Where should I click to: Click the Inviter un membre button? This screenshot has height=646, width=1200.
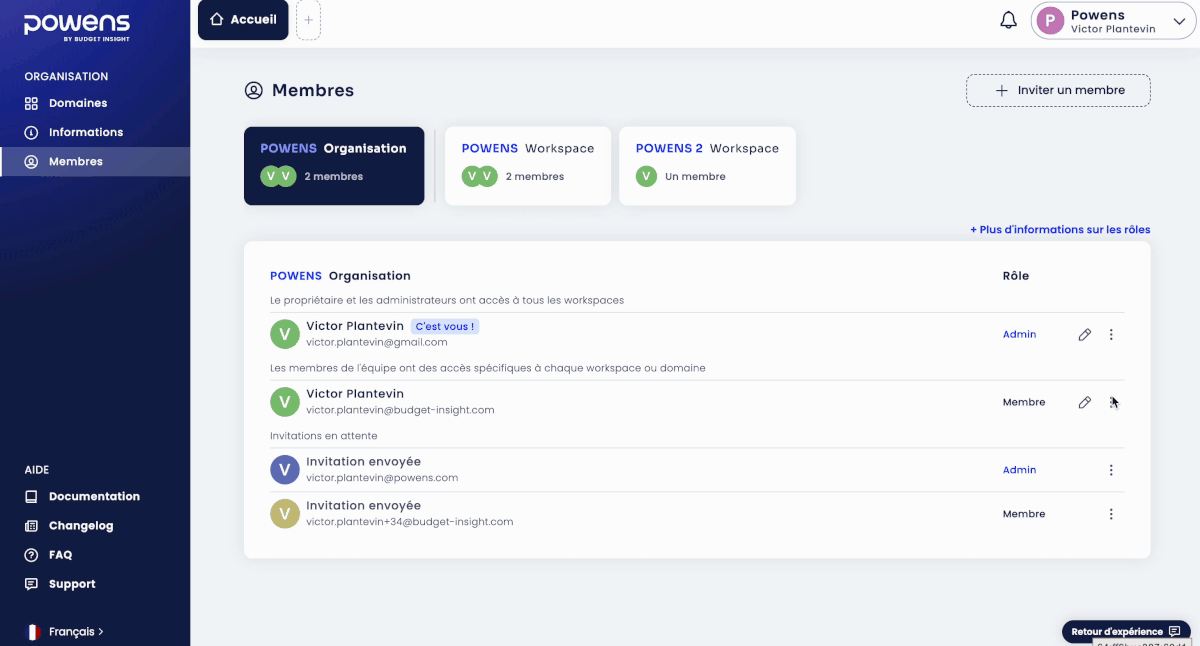tap(1058, 90)
